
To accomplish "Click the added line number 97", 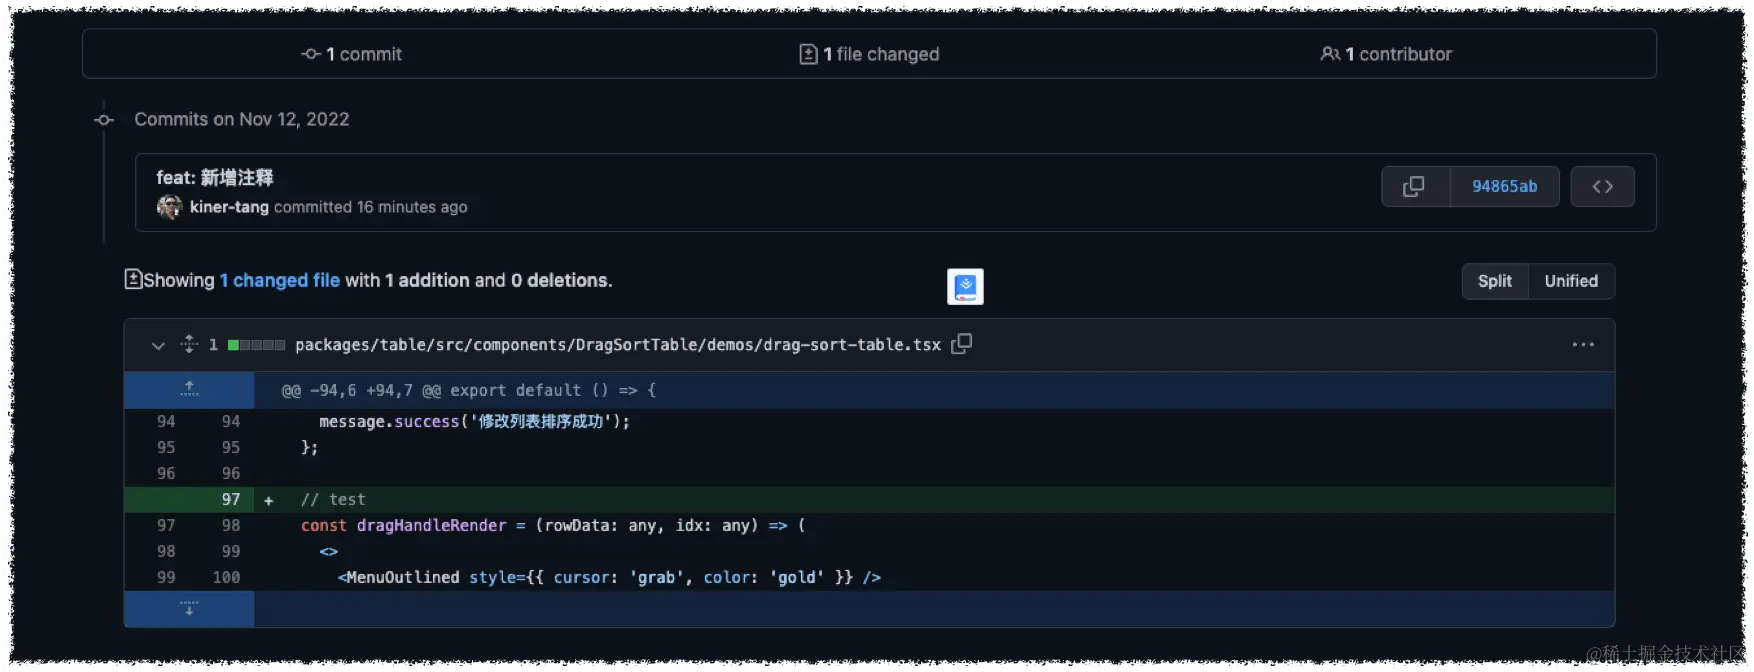I will pyautogui.click(x=231, y=499).
